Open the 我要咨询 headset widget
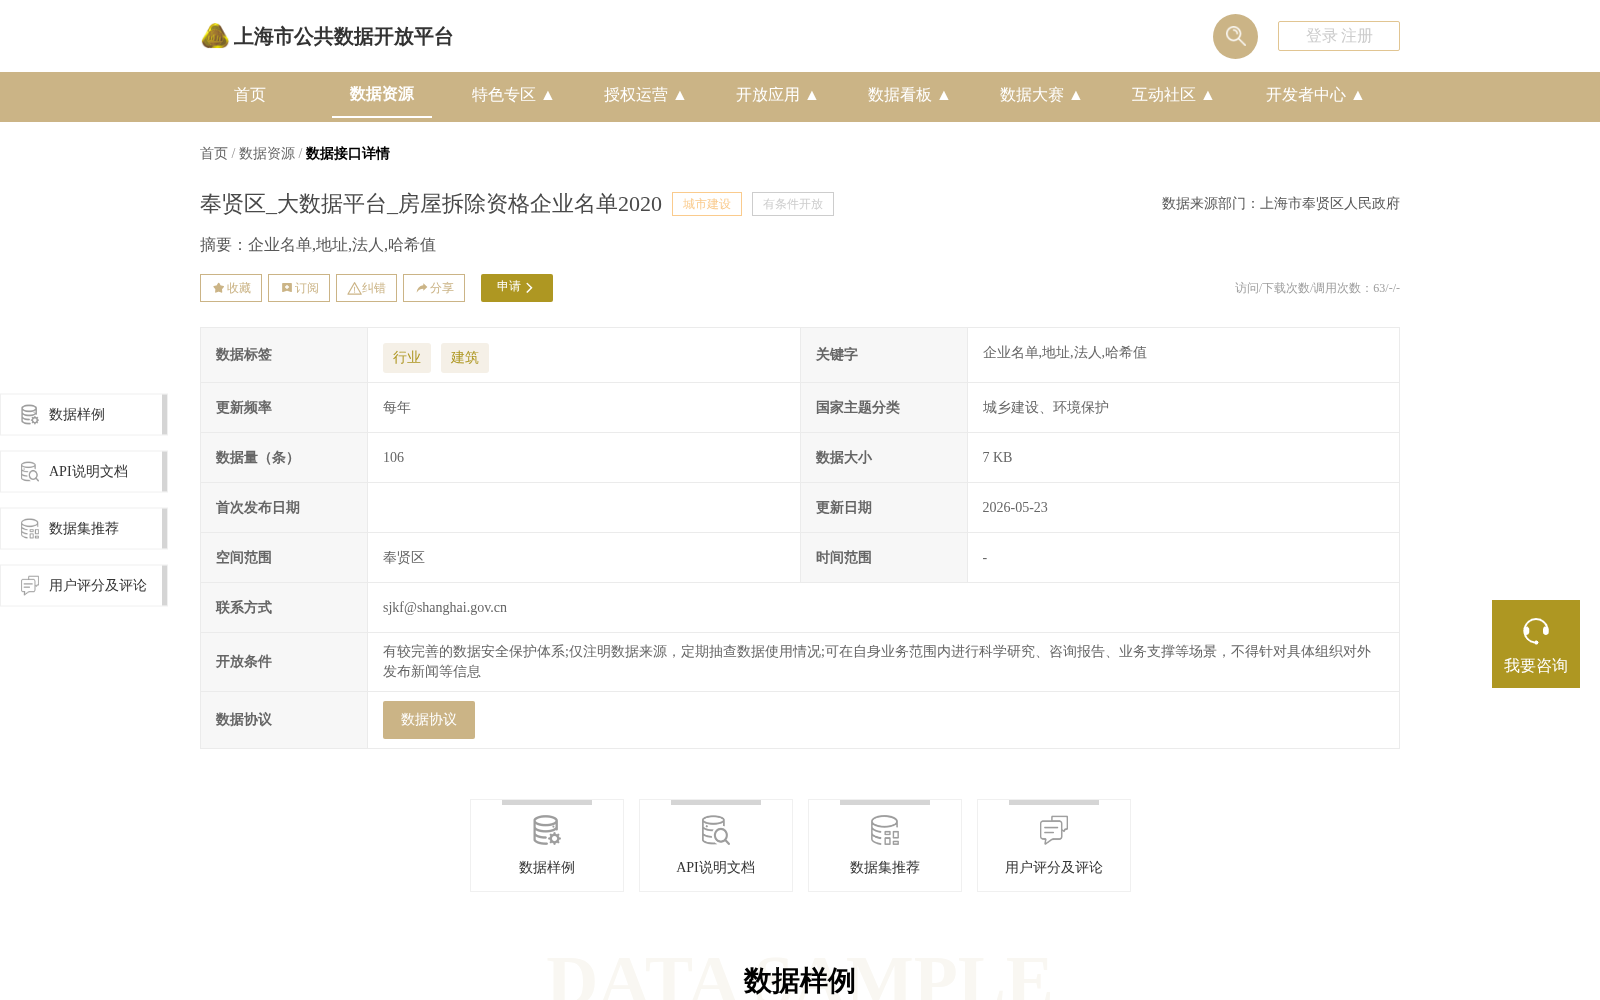Screen dimensions: 1600x1000 tap(1536, 644)
